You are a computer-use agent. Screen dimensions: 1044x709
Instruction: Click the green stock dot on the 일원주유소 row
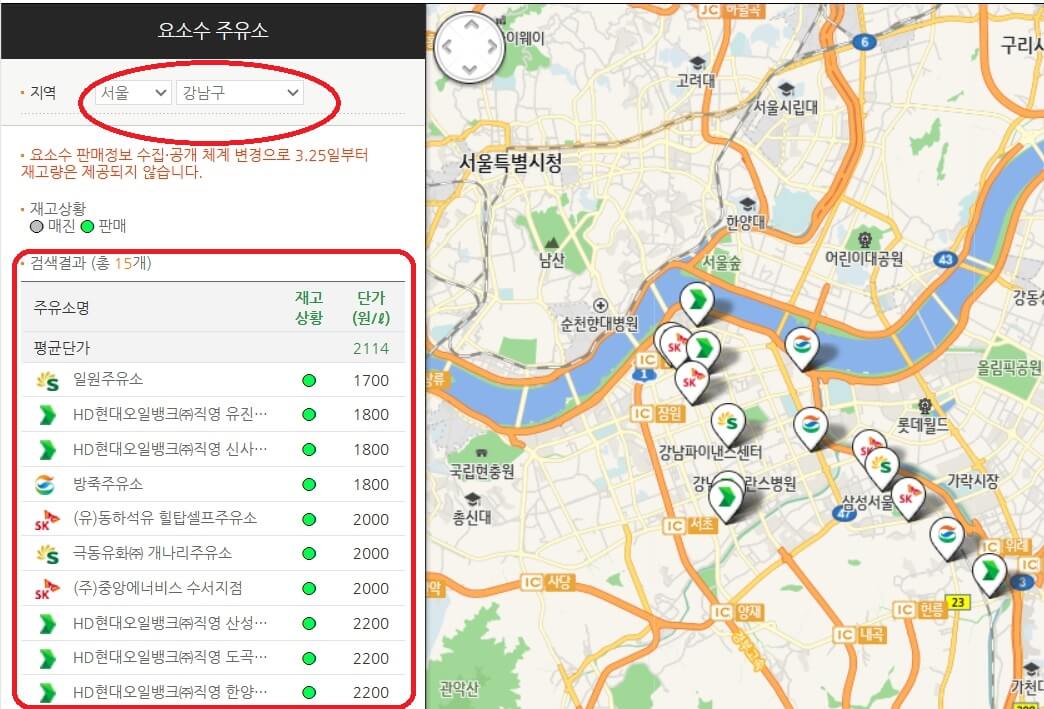pyautogui.click(x=310, y=380)
